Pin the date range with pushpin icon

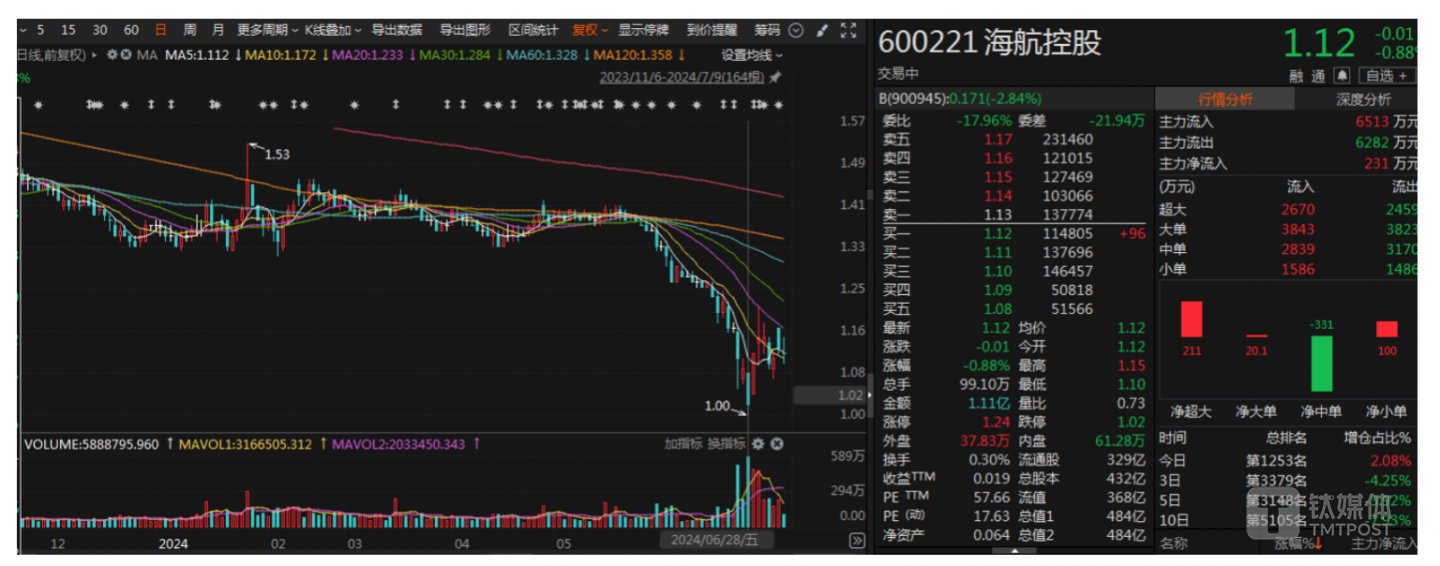[x=775, y=77]
